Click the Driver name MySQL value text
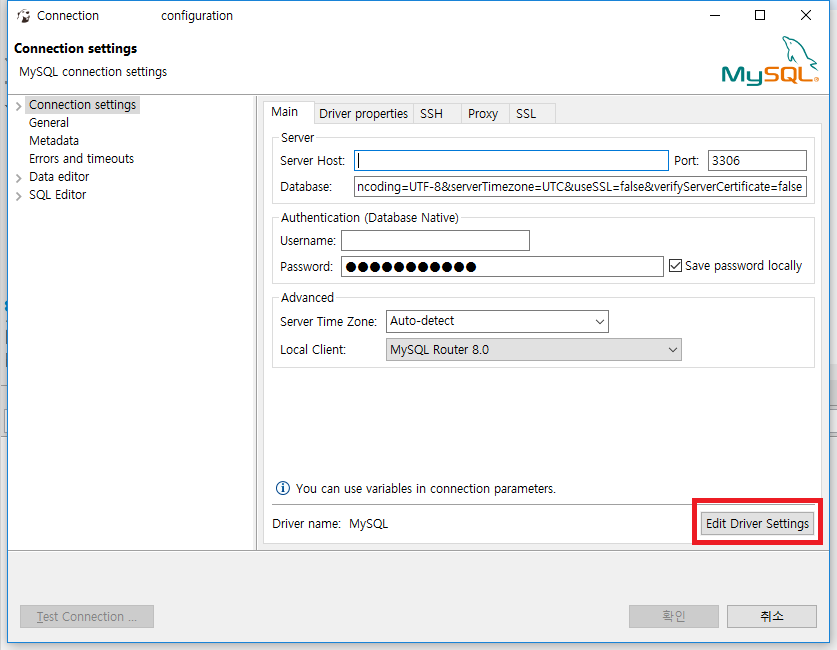Screen dimensions: 837x650 tap(368, 524)
